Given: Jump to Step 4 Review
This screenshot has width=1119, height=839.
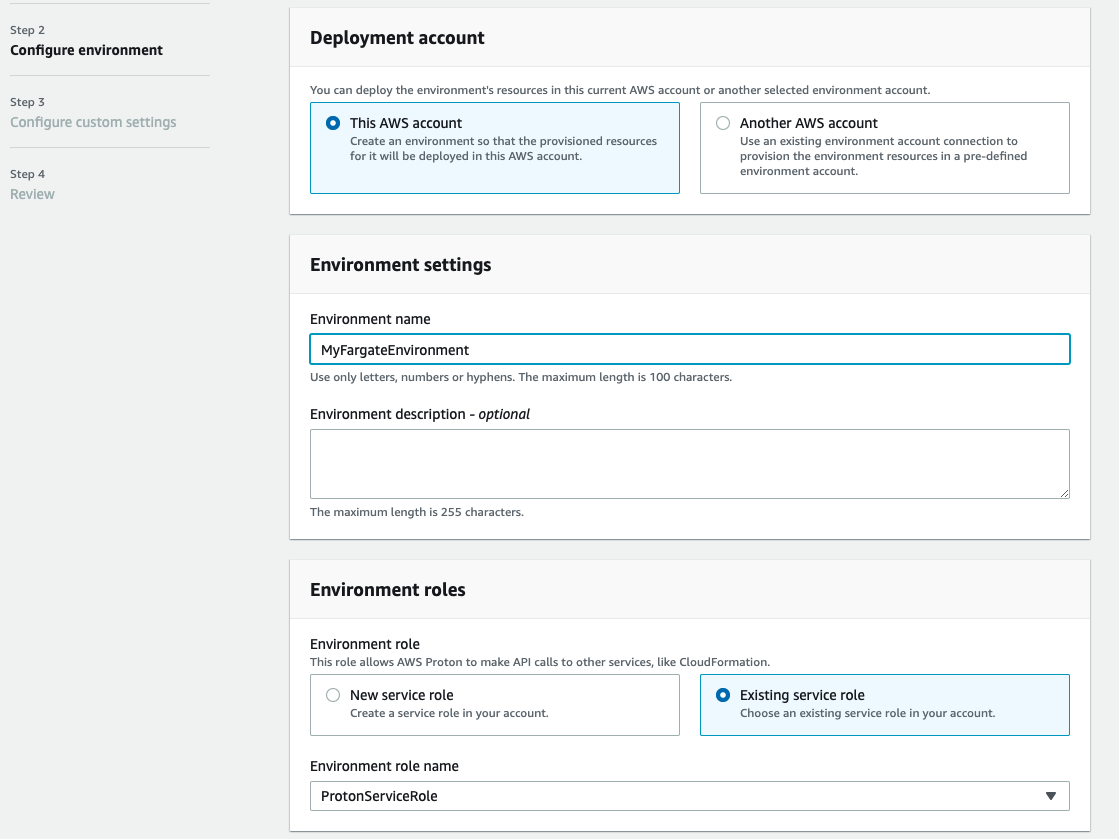Looking at the screenshot, I should pos(32,194).
